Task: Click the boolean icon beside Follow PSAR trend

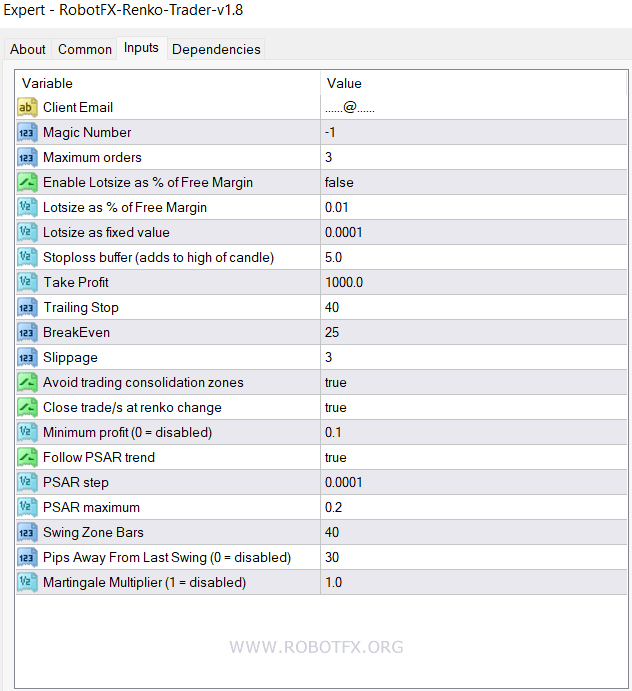Action: tap(27, 457)
